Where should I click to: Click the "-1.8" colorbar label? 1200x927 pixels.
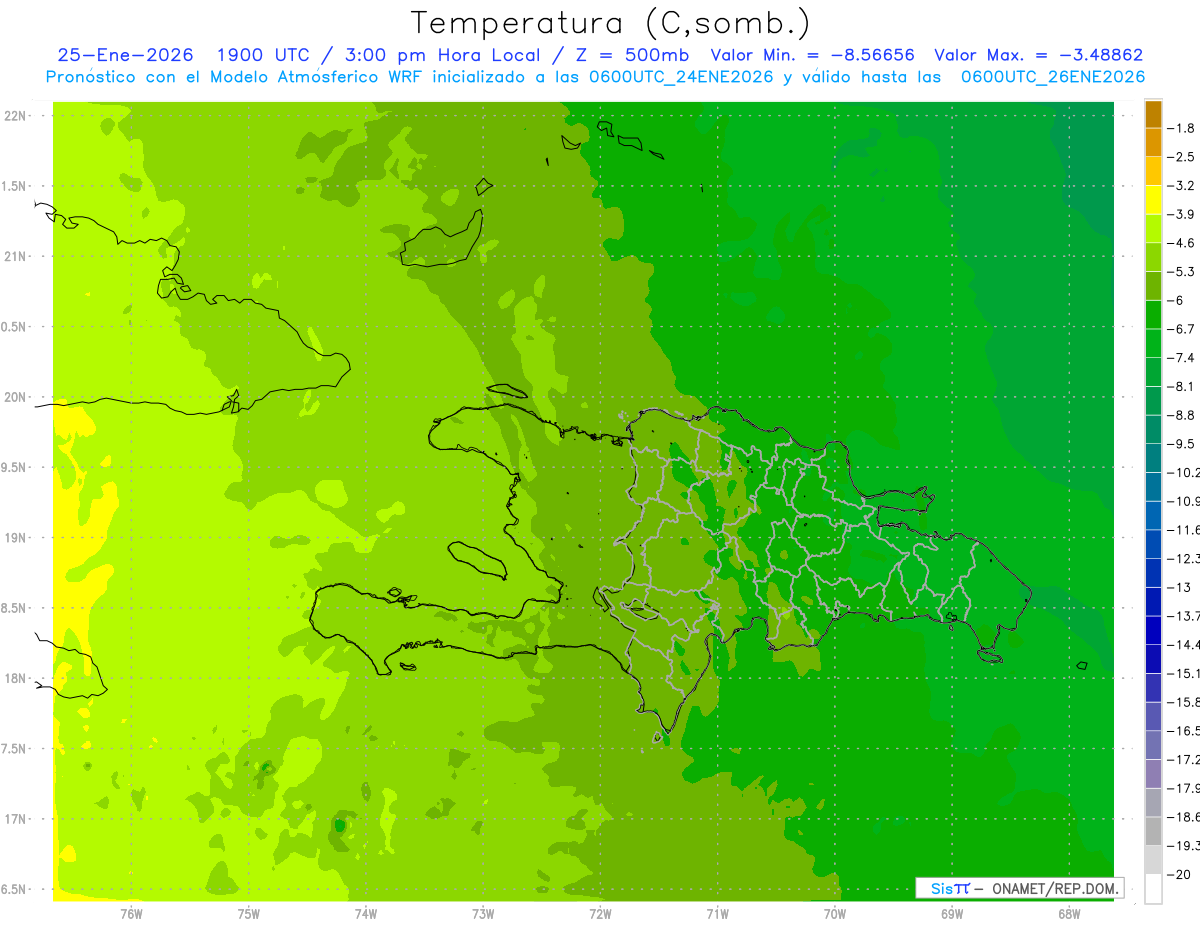(1181, 128)
